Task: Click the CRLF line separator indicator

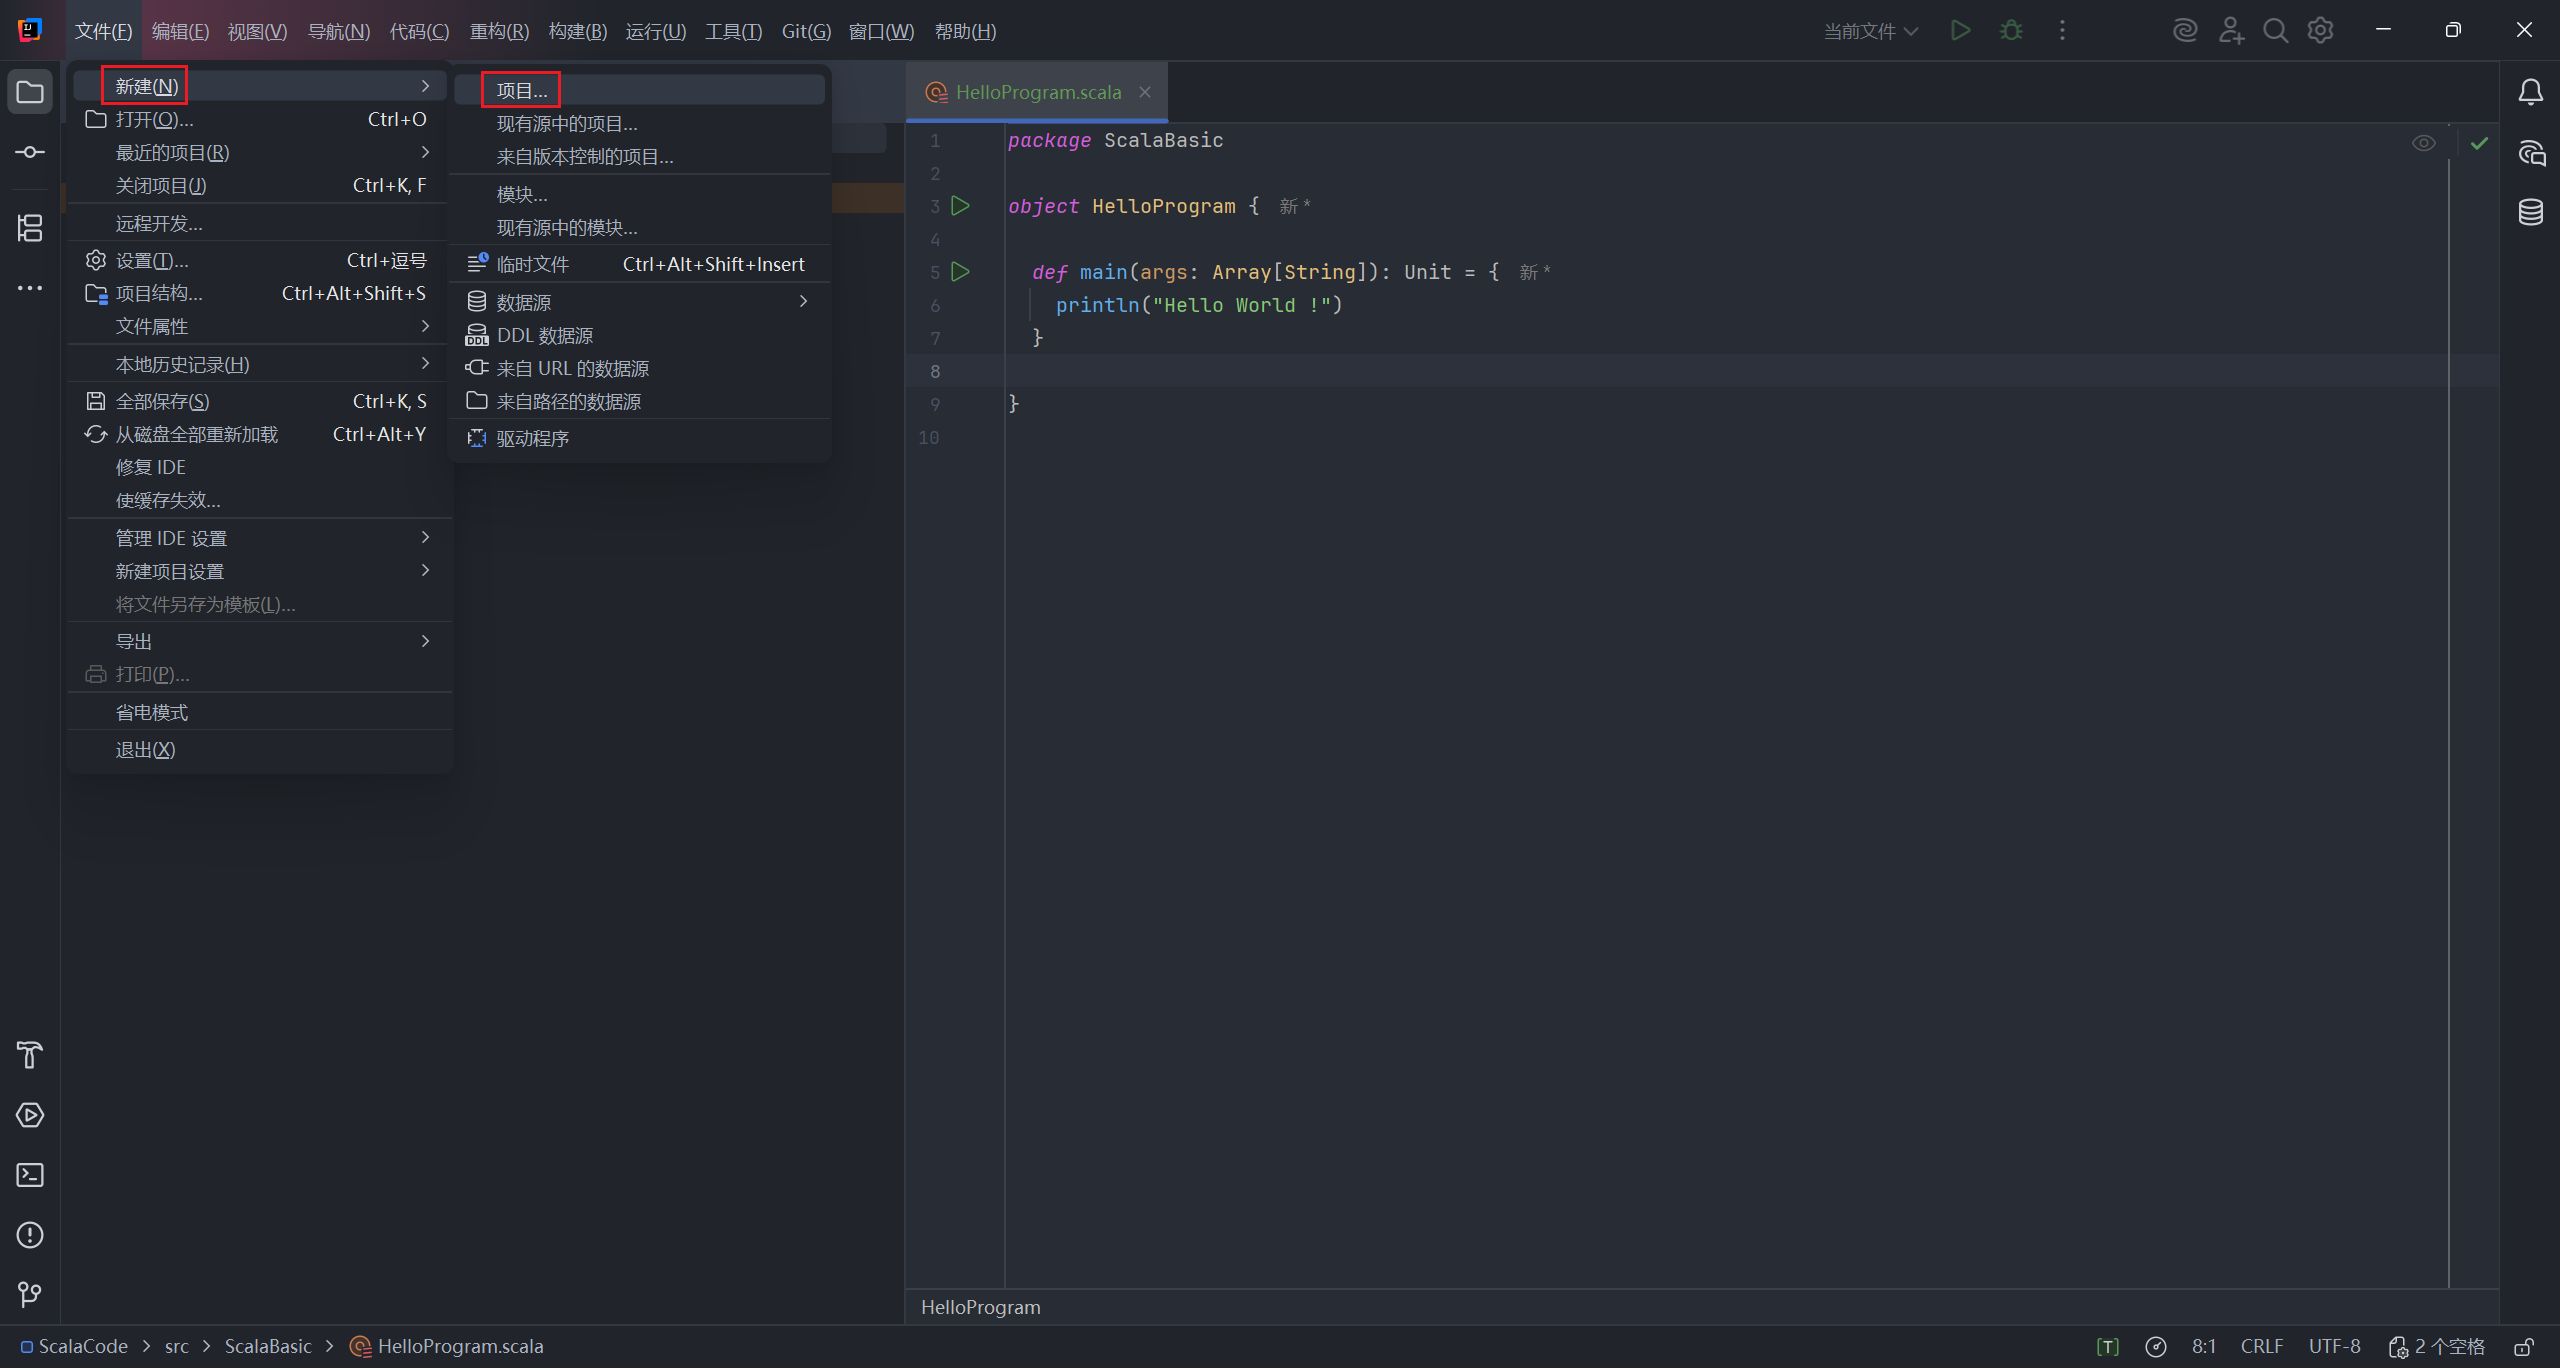Action: coord(2261,1347)
